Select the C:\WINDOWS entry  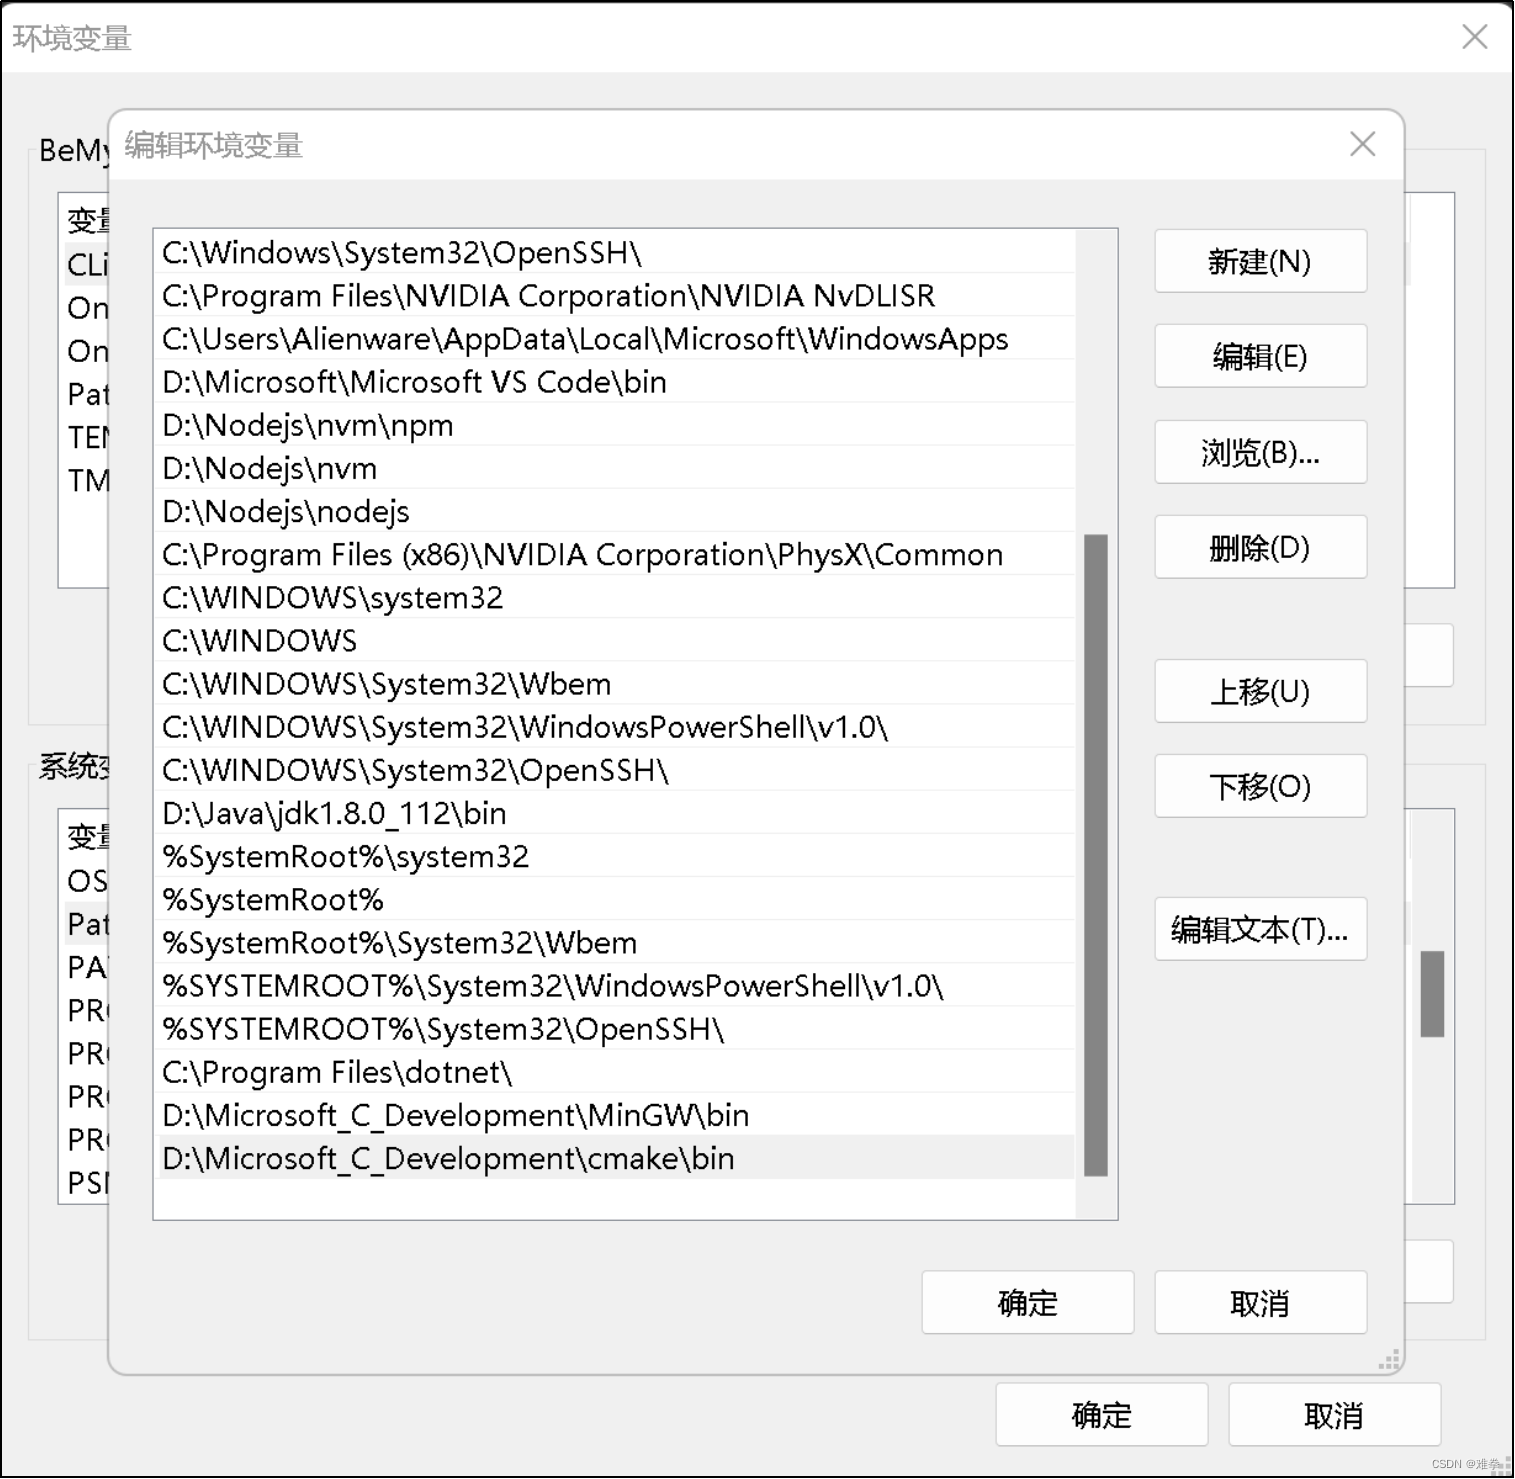click(x=617, y=640)
